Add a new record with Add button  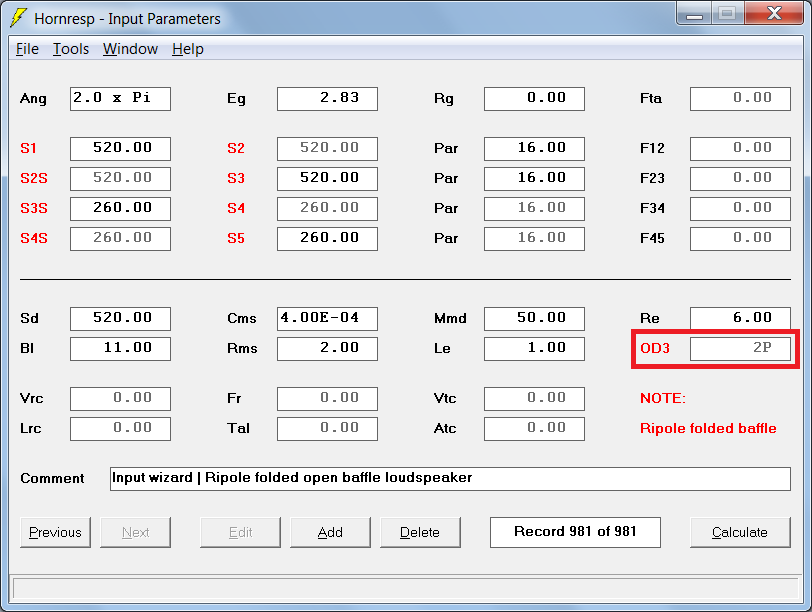click(x=330, y=532)
